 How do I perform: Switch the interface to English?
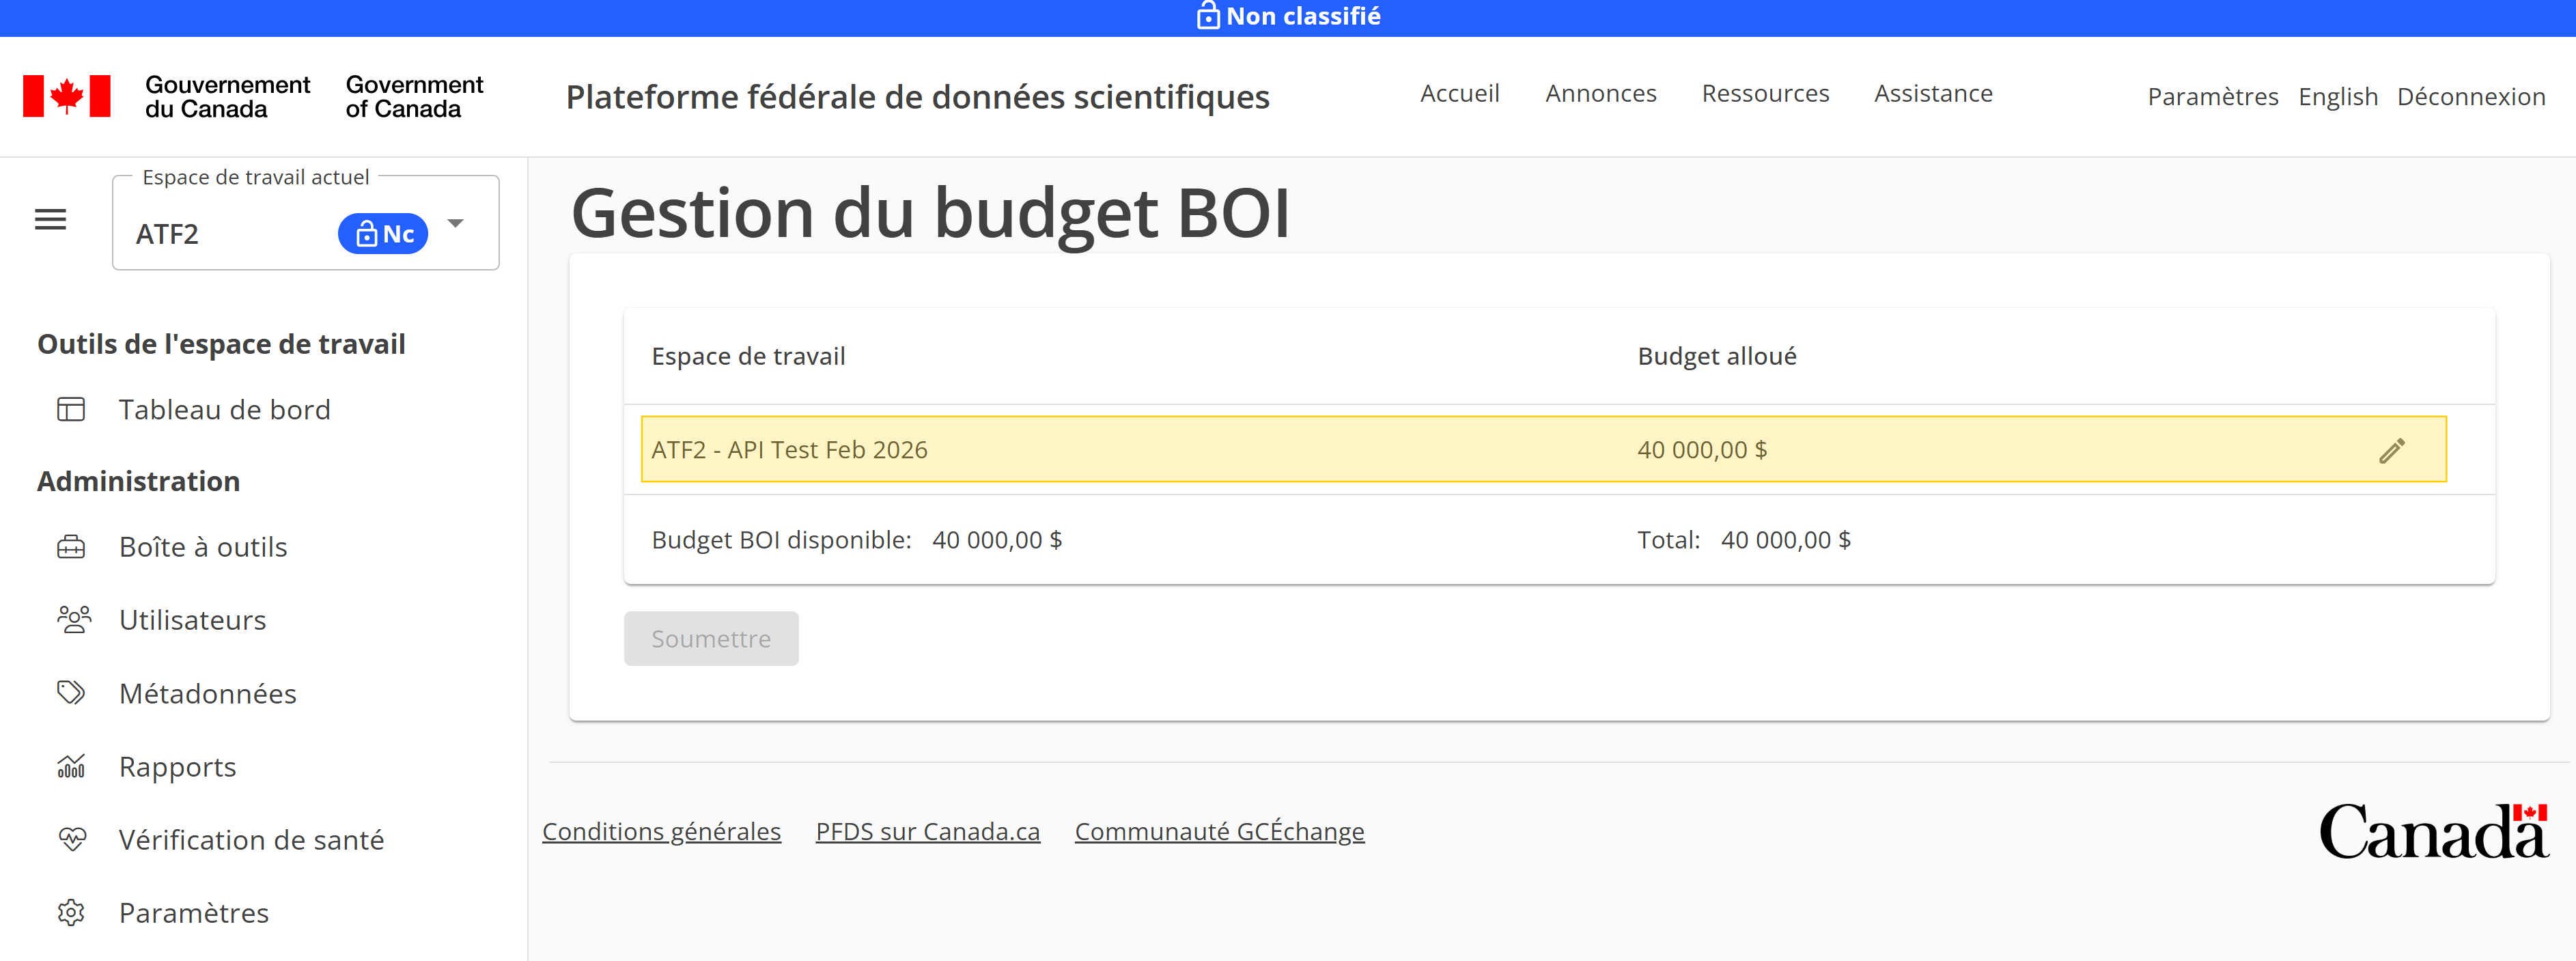tap(2338, 96)
